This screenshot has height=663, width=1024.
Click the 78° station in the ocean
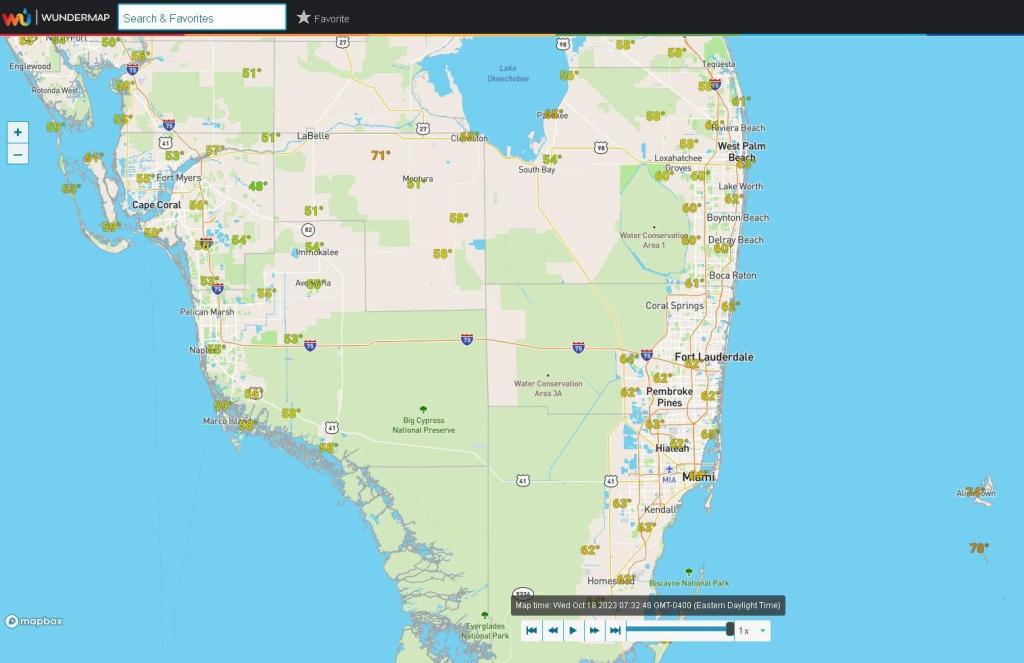tap(978, 548)
